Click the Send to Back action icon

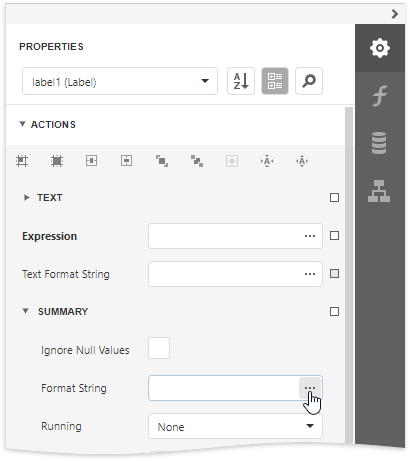tap(197, 161)
